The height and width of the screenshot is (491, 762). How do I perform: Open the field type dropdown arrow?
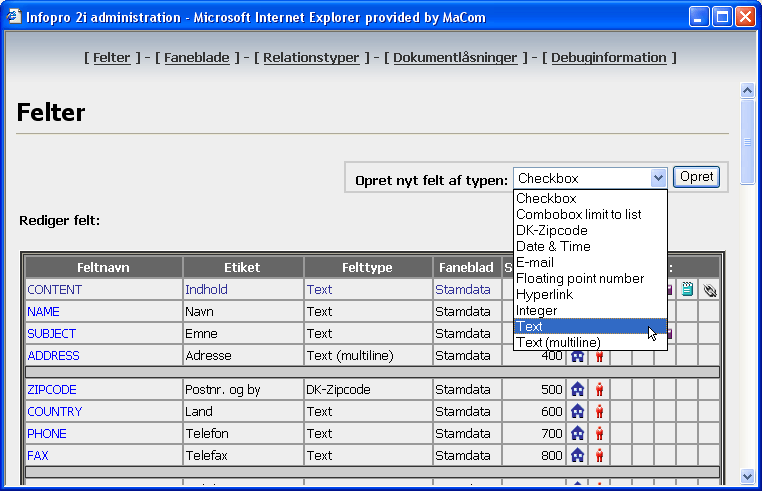pyautogui.click(x=658, y=178)
